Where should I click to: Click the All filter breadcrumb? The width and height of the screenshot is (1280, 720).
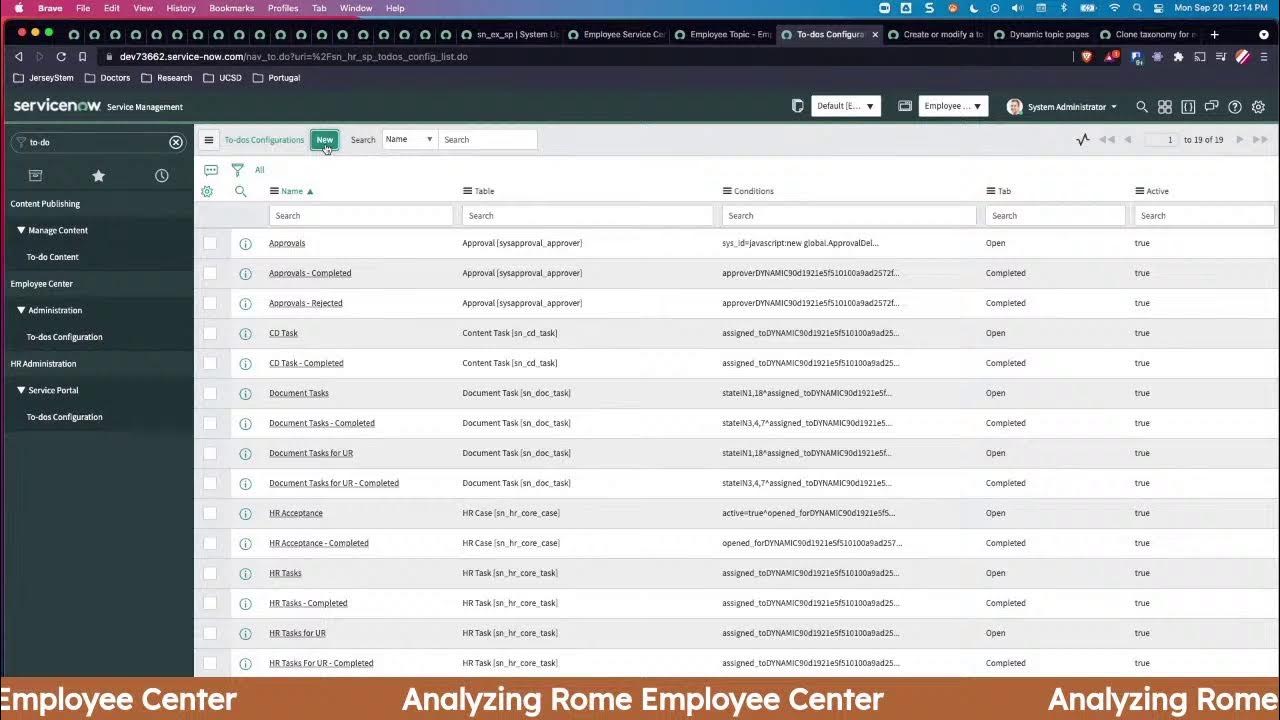[259, 170]
